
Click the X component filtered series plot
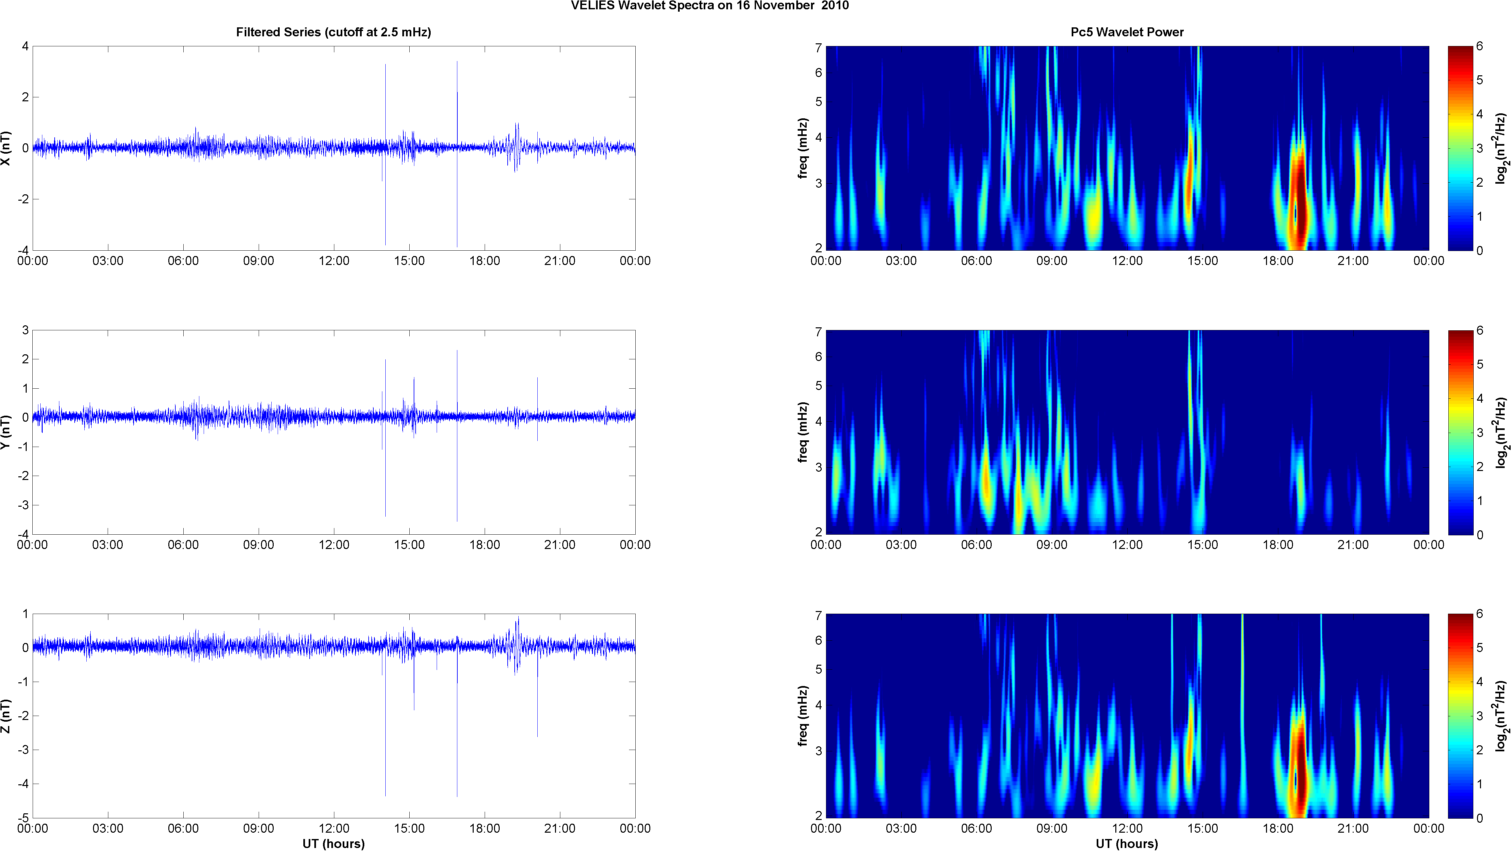point(333,148)
